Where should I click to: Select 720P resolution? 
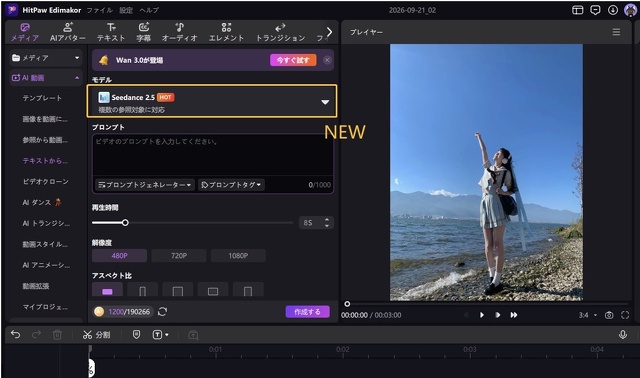pos(179,256)
